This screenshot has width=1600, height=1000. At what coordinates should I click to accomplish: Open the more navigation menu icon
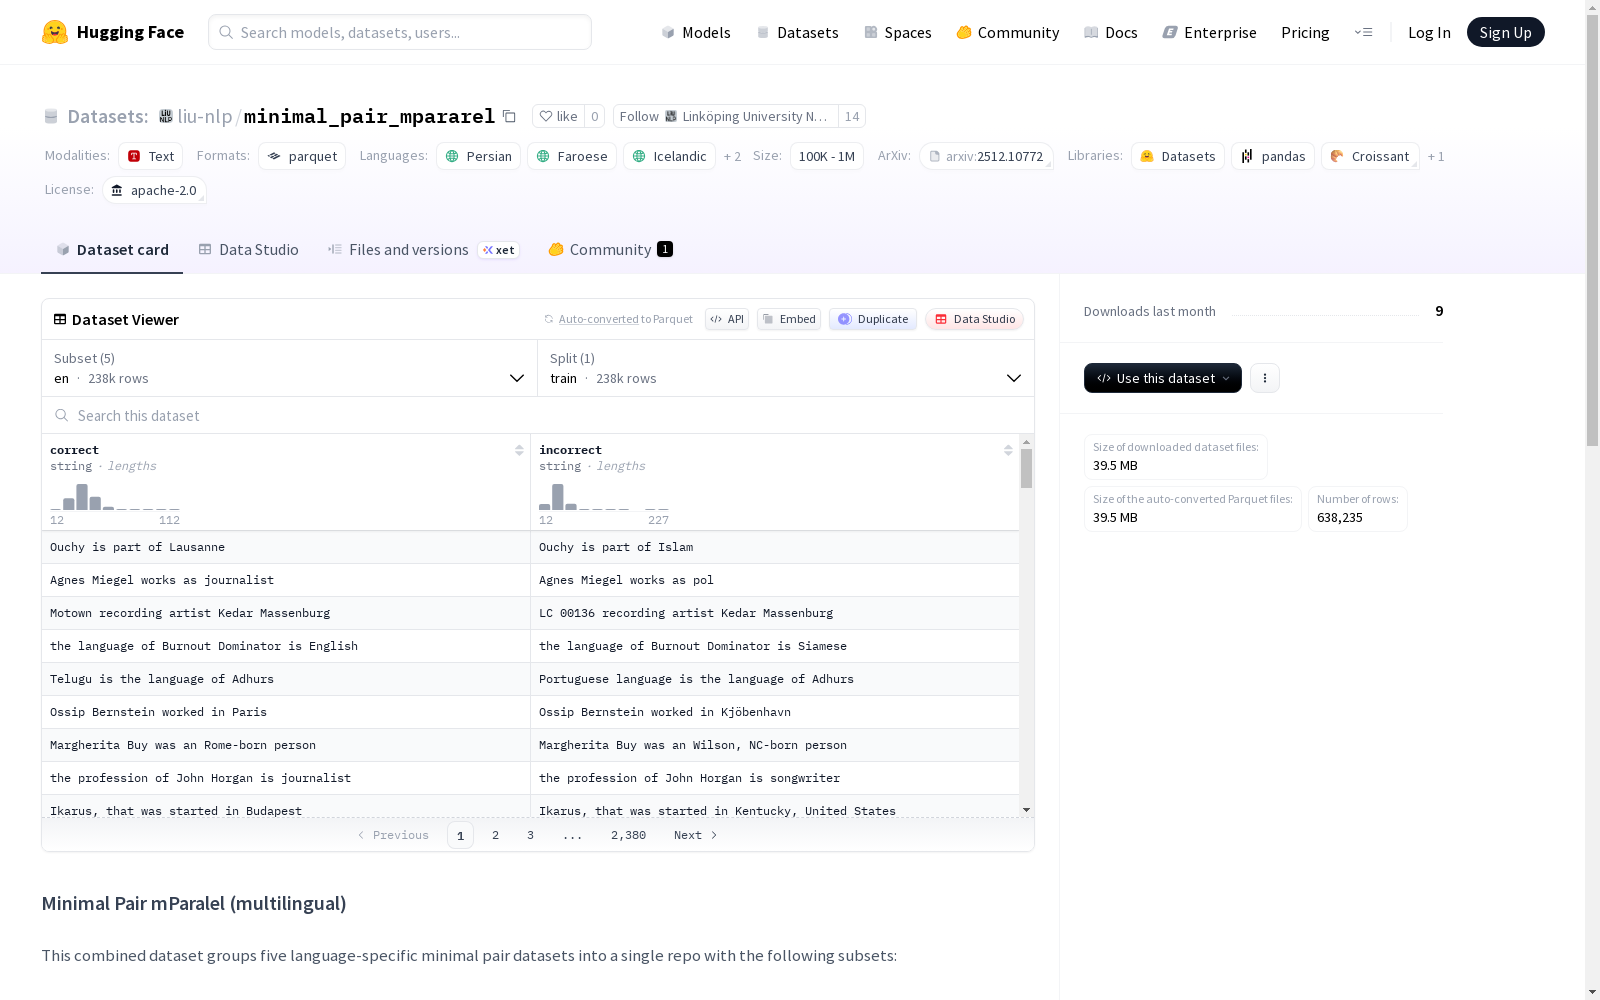(1363, 32)
